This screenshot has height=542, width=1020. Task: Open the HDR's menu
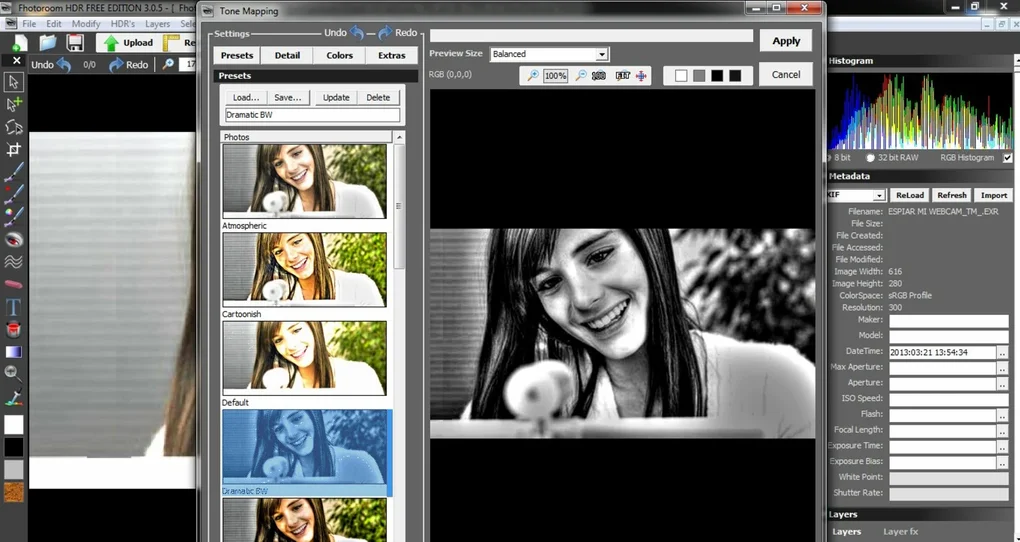pyautogui.click(x=123, y=23)
